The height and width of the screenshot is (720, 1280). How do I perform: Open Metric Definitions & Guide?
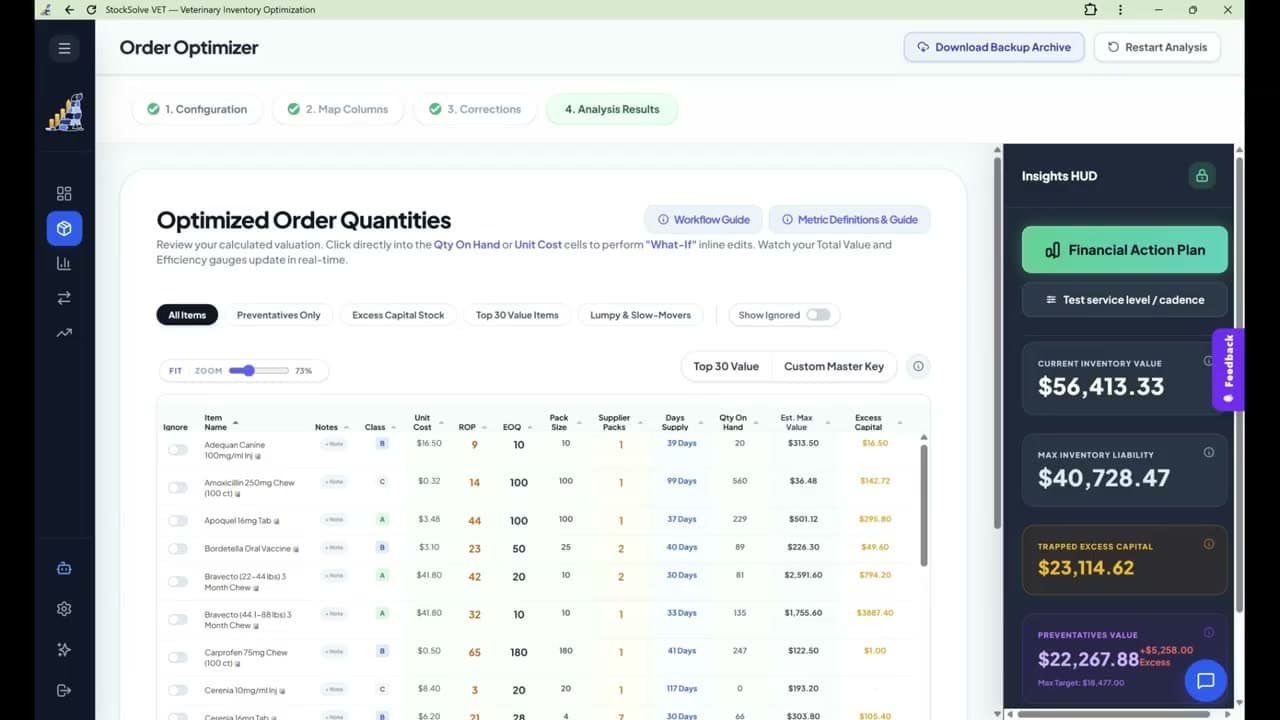tap(849, 220)
